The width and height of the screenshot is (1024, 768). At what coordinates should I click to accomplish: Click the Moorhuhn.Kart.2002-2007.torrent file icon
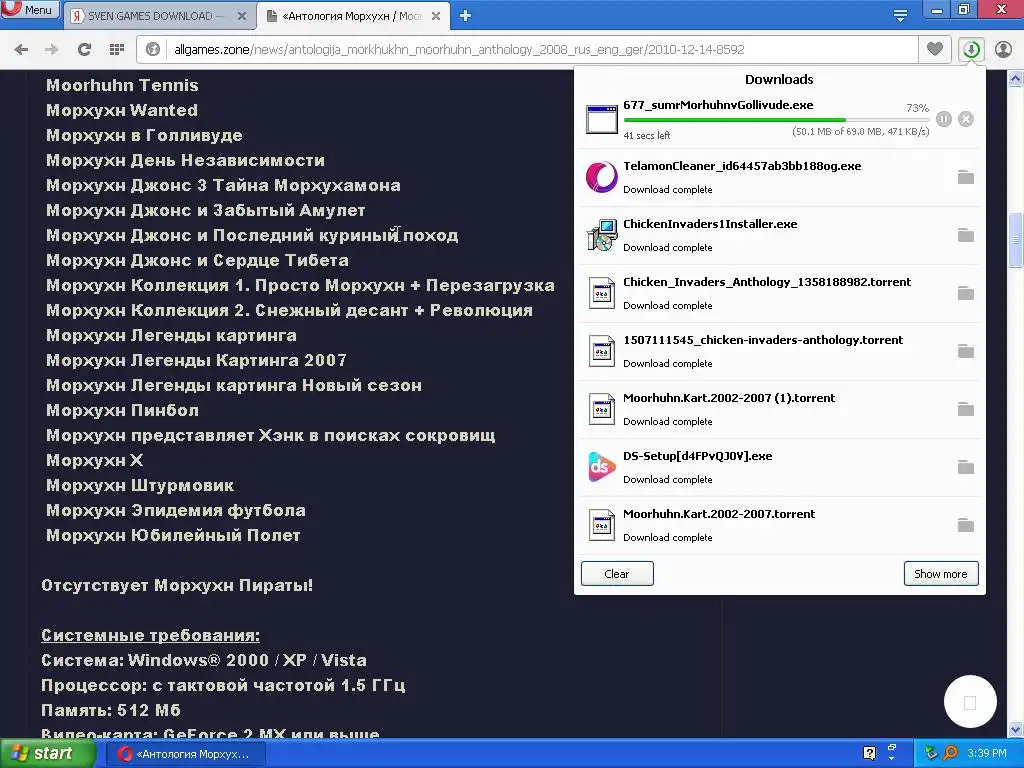(x=601, y=526)
